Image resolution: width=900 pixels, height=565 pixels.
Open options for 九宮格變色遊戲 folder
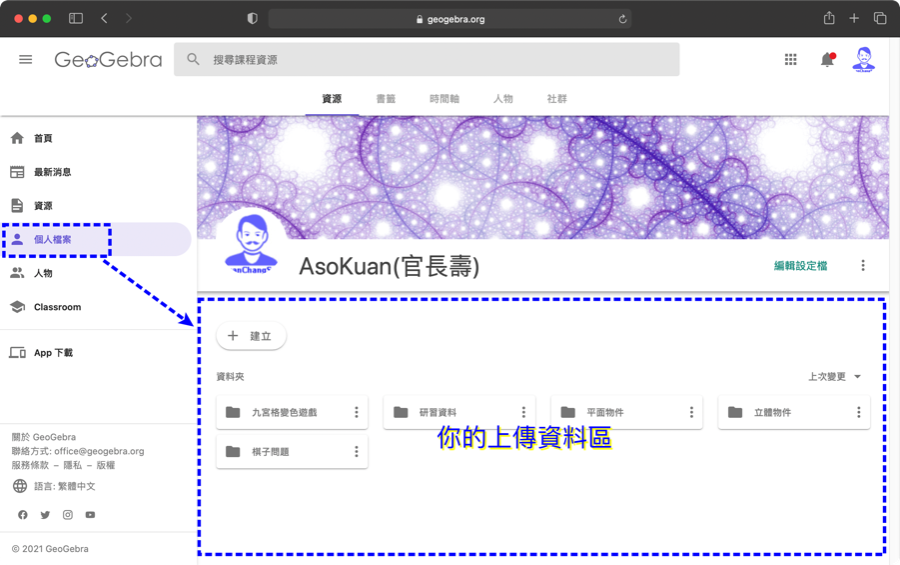pos(356,412)
